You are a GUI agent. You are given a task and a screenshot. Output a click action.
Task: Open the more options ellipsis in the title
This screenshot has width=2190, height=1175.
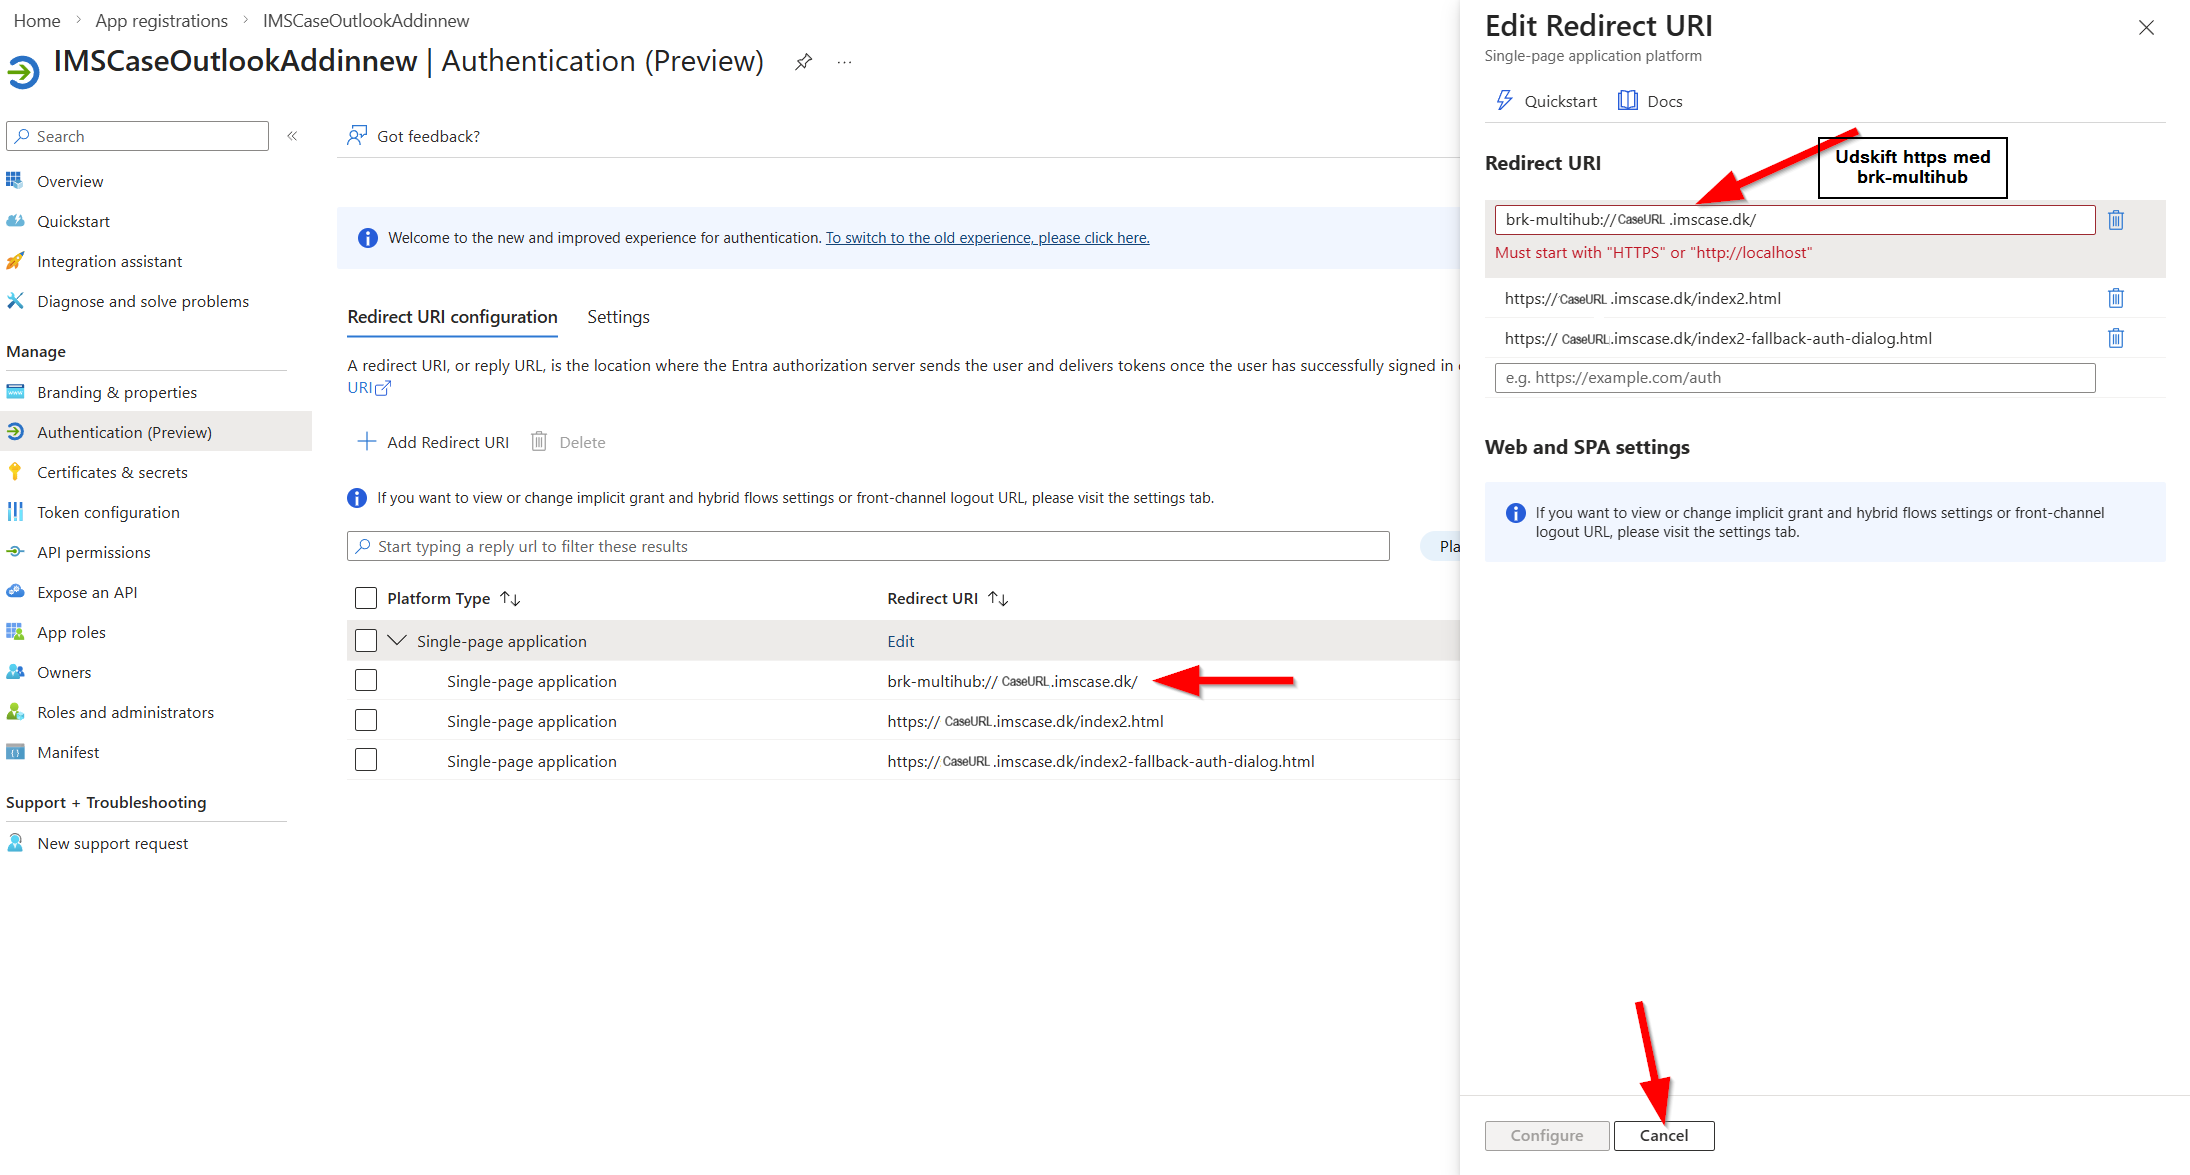[845, 62]
